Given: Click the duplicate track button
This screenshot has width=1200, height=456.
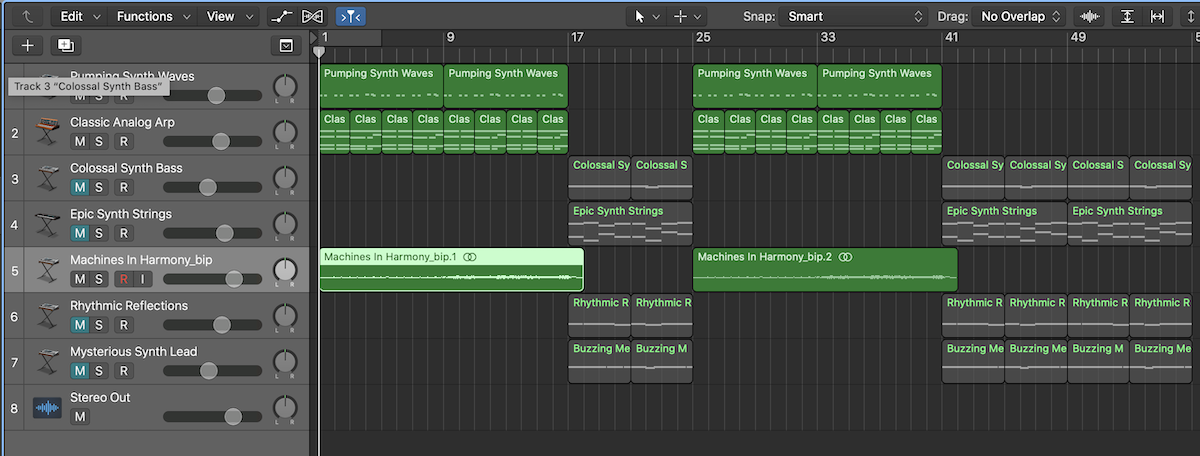Looking at the screenshot, I should click(x=66, y=45).
